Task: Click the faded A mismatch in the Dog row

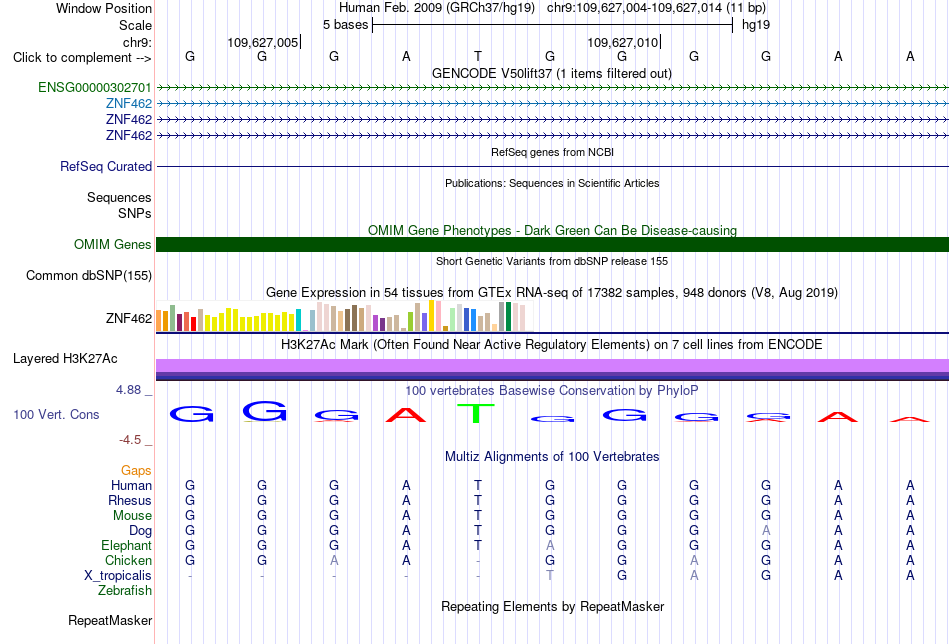Action: tap(766, 531)
